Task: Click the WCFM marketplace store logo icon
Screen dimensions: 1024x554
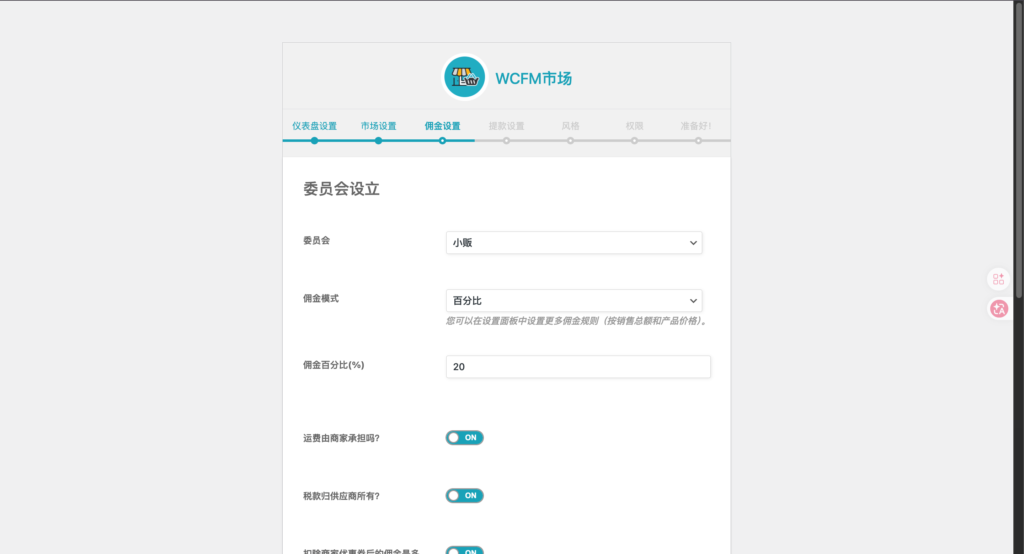Action: coord(464,77)
